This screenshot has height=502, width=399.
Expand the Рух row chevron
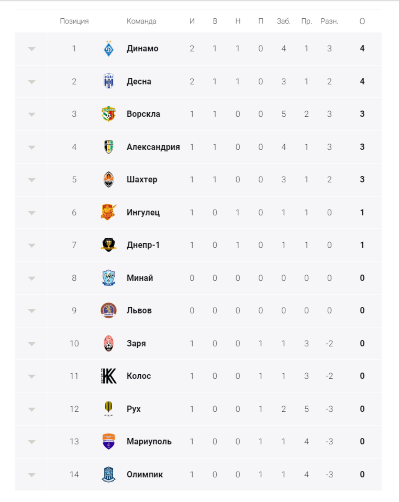(32, 409)
